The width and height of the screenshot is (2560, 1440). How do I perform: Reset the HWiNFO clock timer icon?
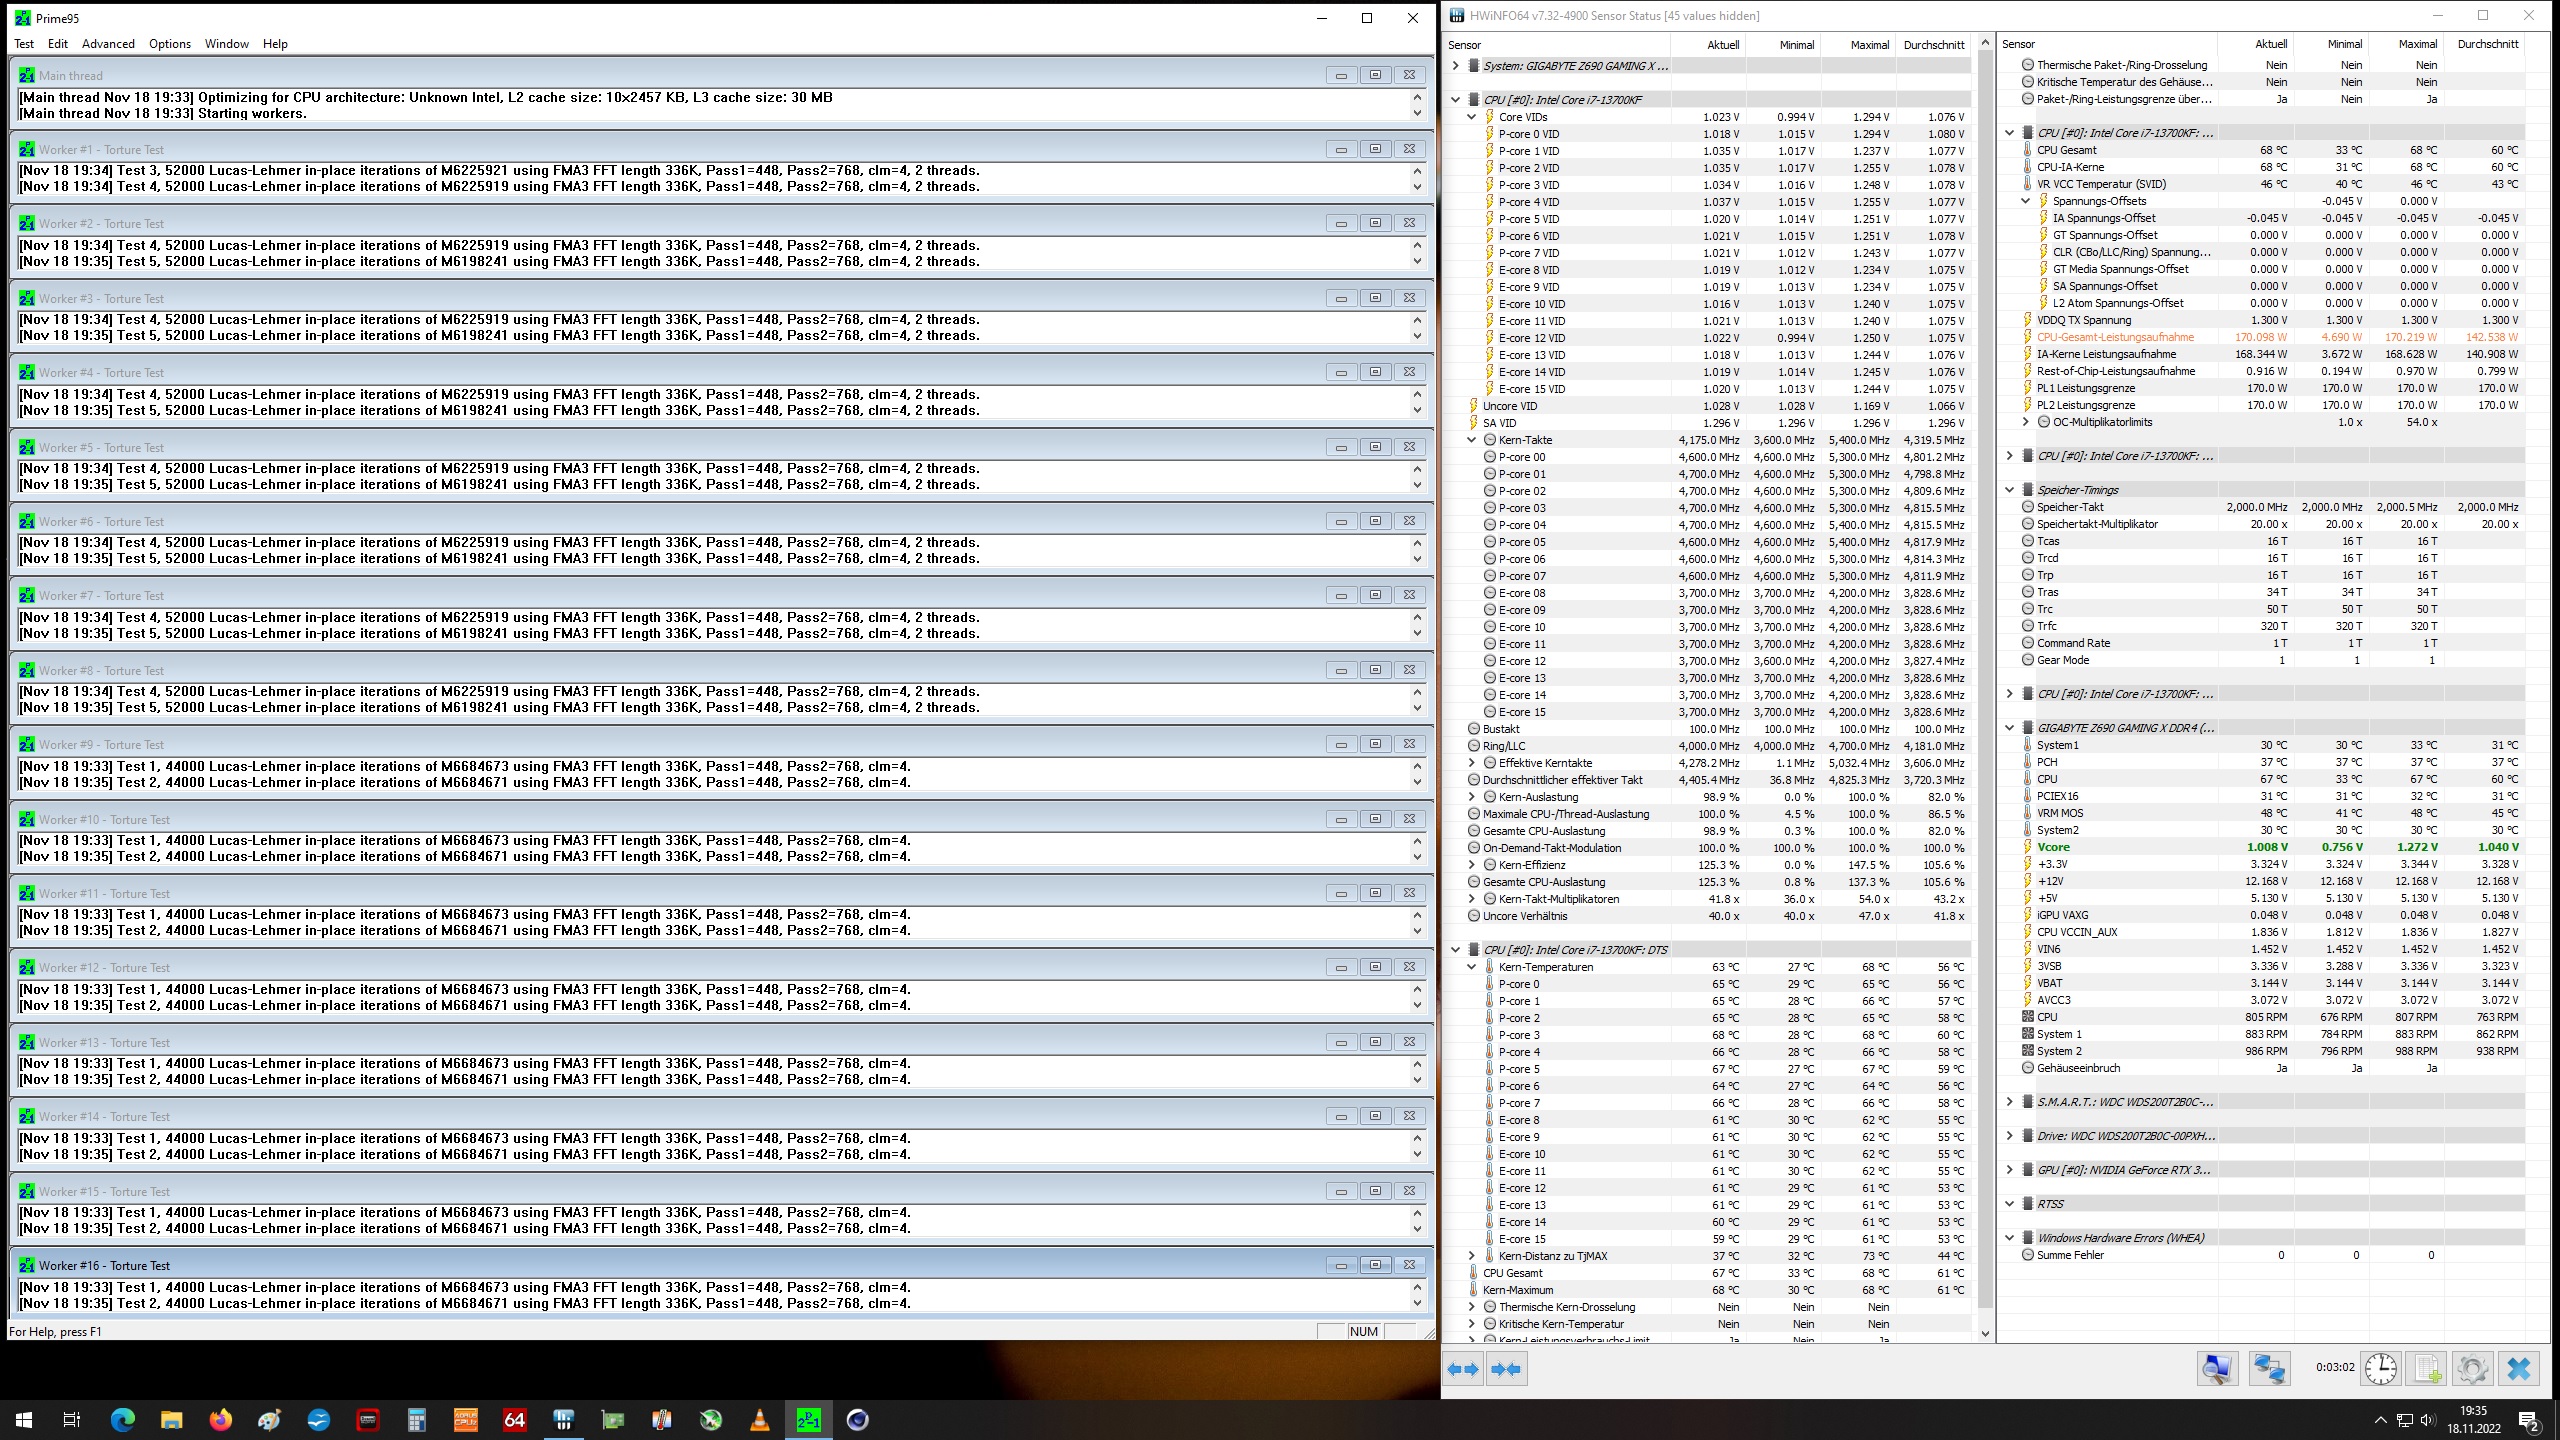point(2380,1369)
